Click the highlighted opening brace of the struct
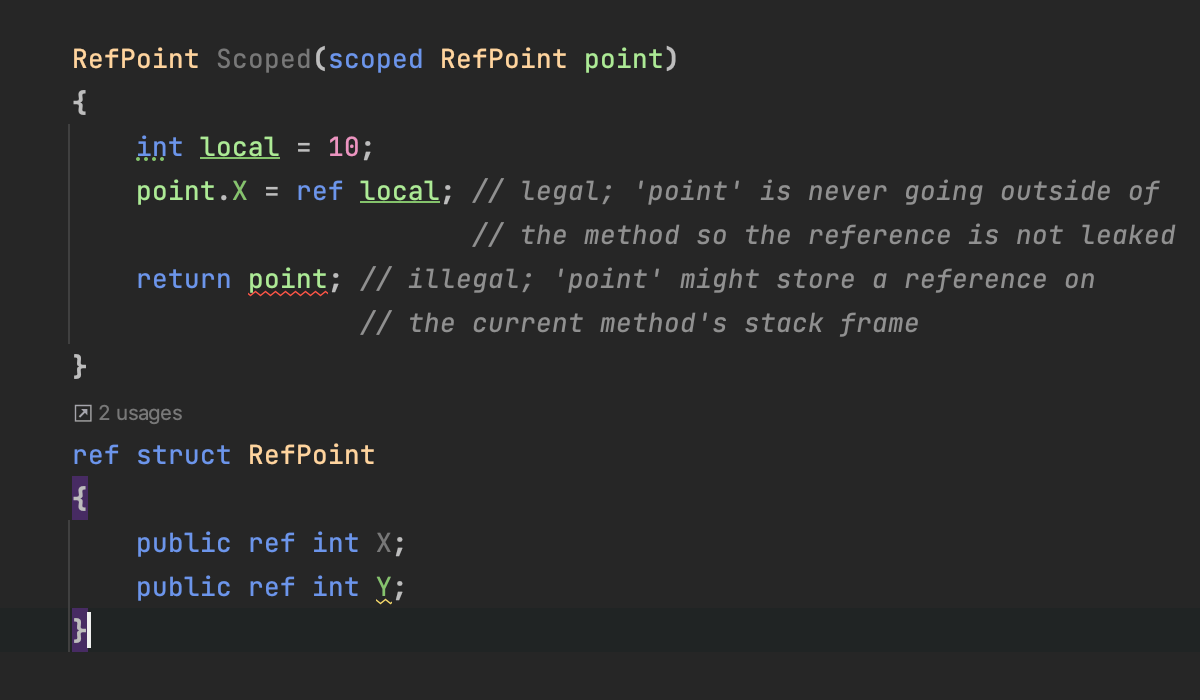 click(80, 499)
